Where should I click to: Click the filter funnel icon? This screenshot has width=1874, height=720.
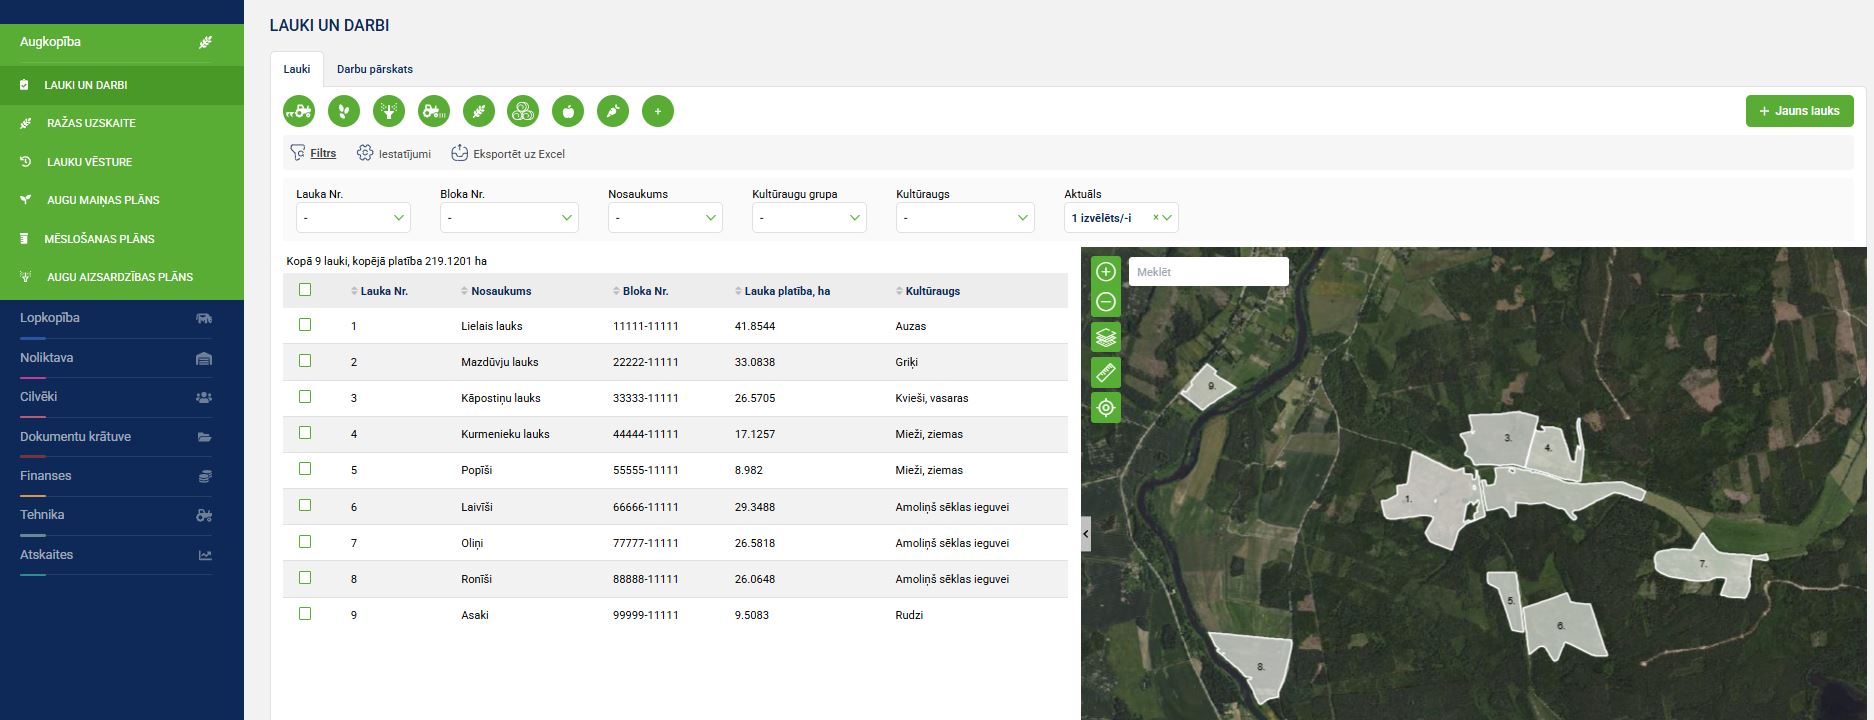pos(297,153)
